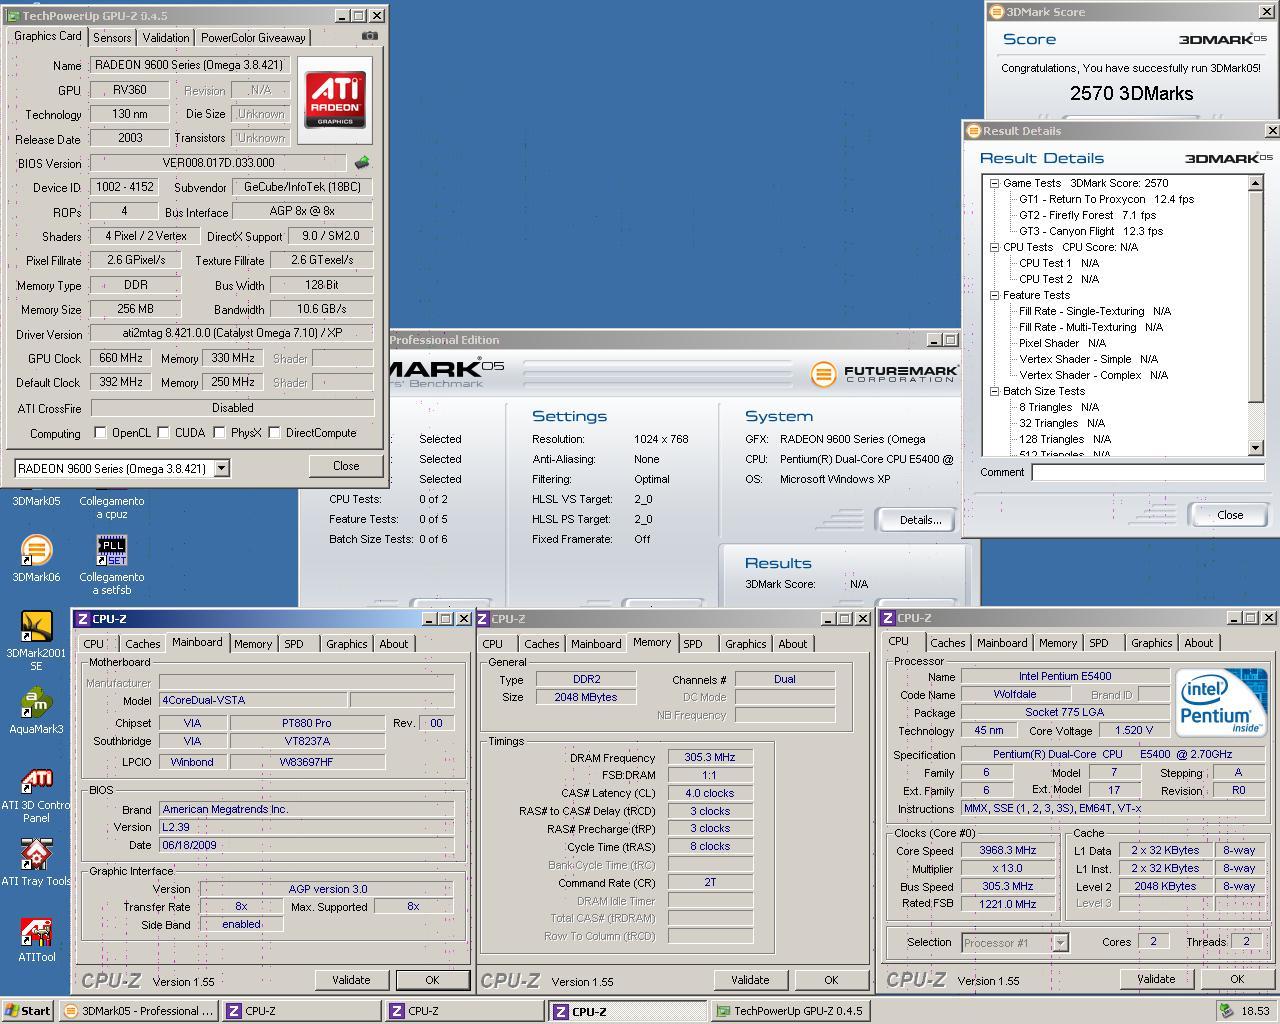Select Vertex Shader - Complex row

(1093, 375)
